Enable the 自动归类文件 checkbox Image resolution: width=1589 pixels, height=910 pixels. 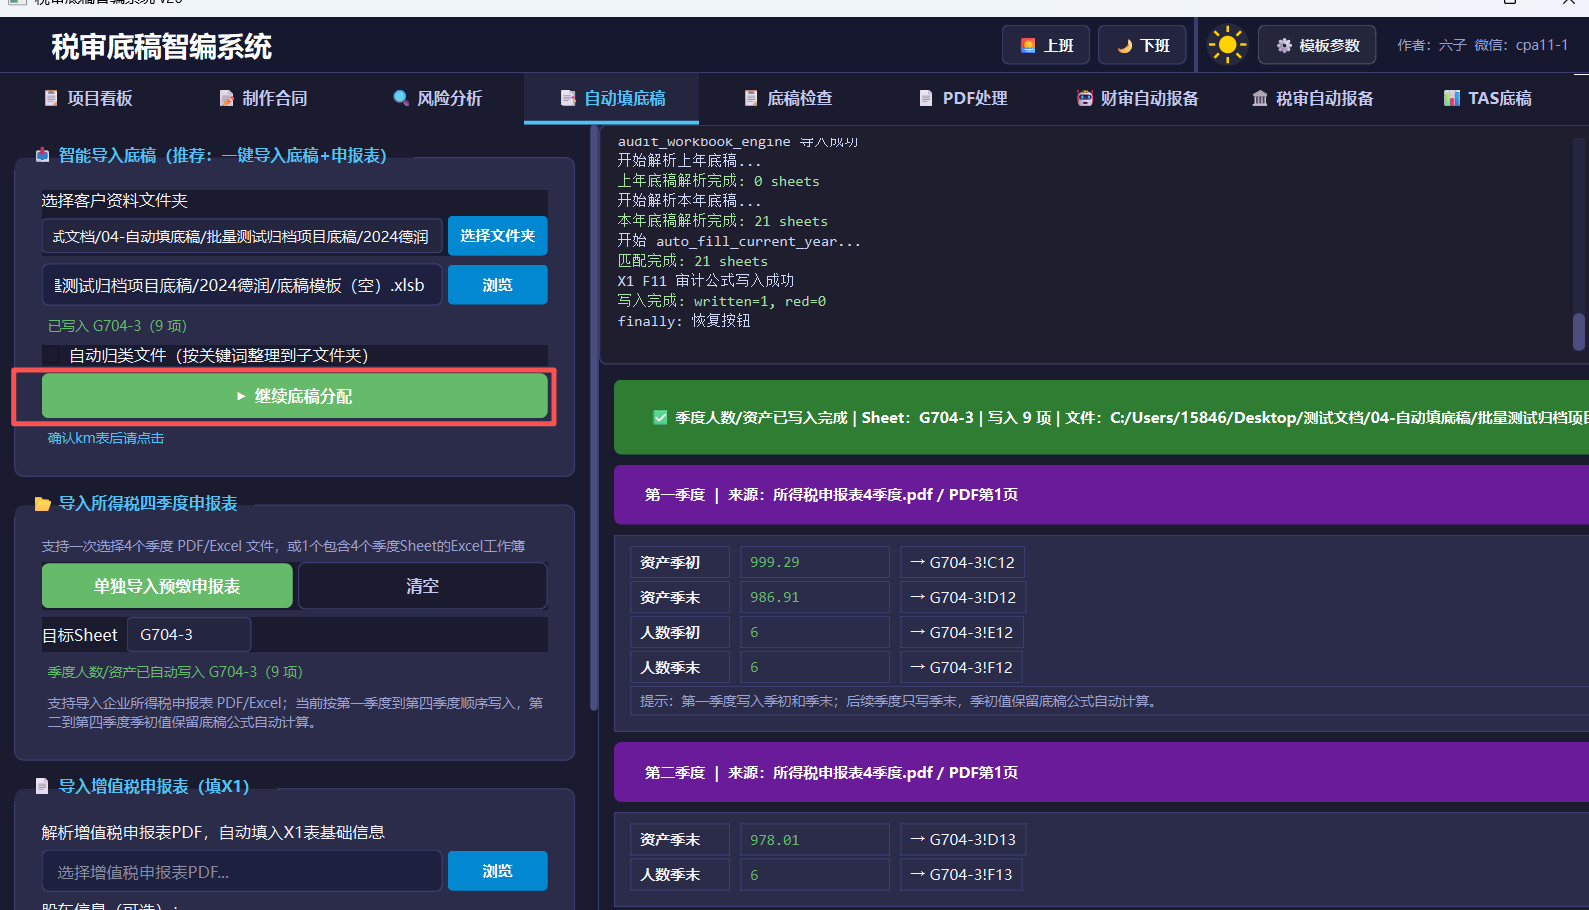coord(52,355)
